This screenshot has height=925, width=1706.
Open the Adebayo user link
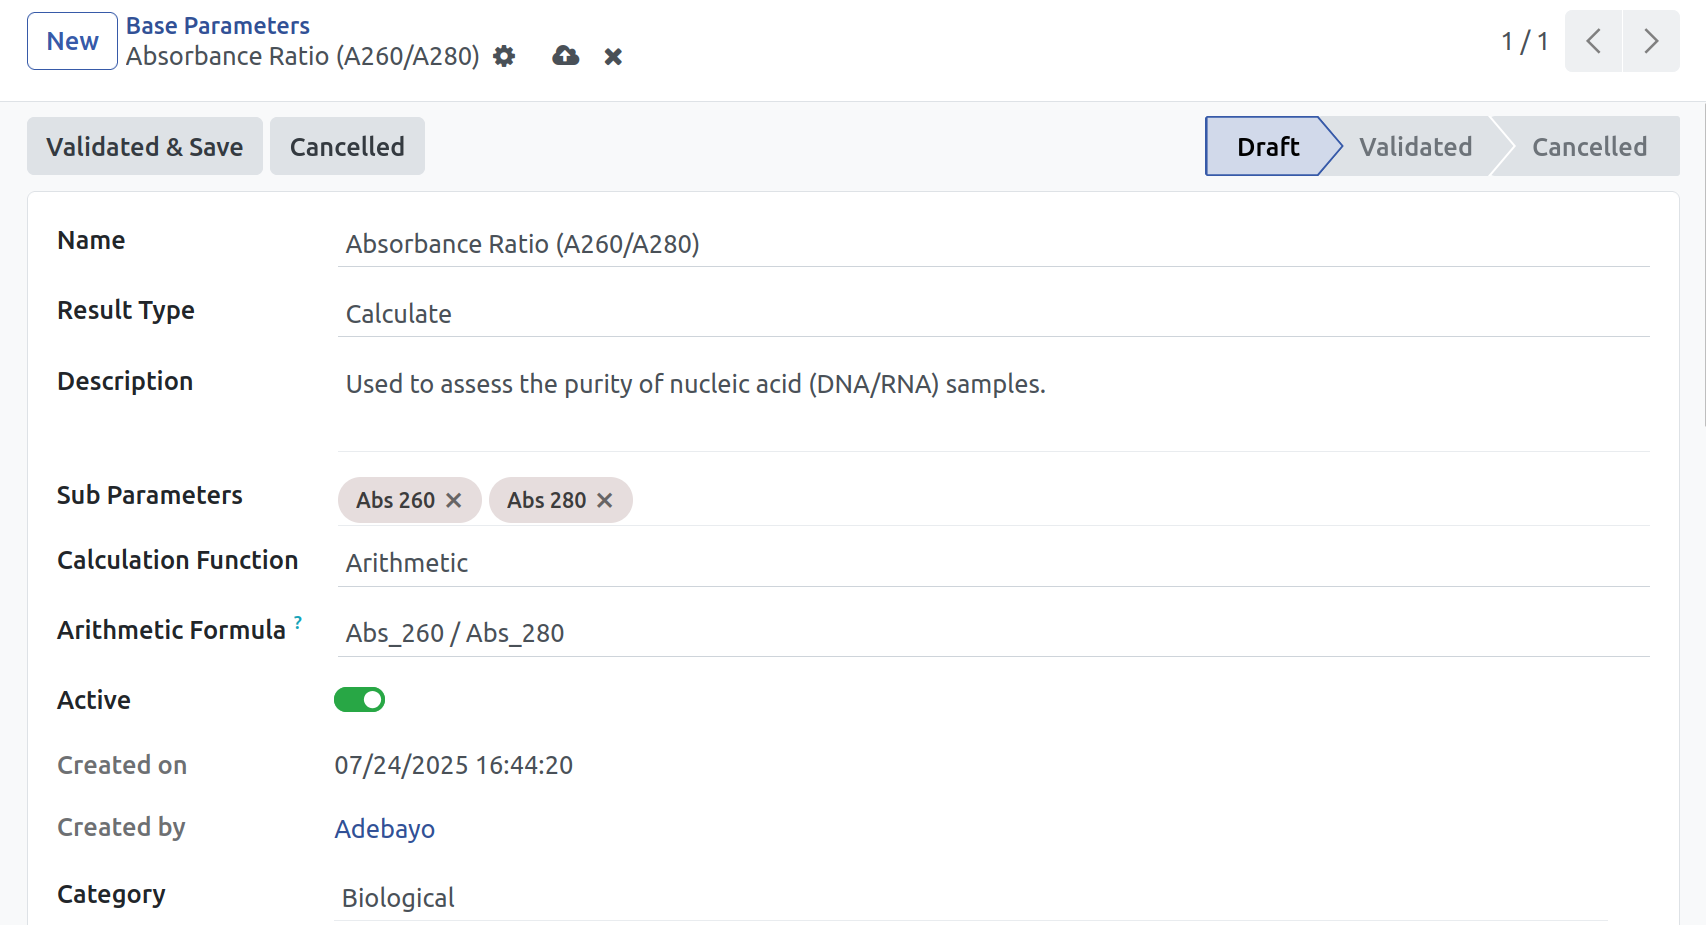tap(385, 829)
